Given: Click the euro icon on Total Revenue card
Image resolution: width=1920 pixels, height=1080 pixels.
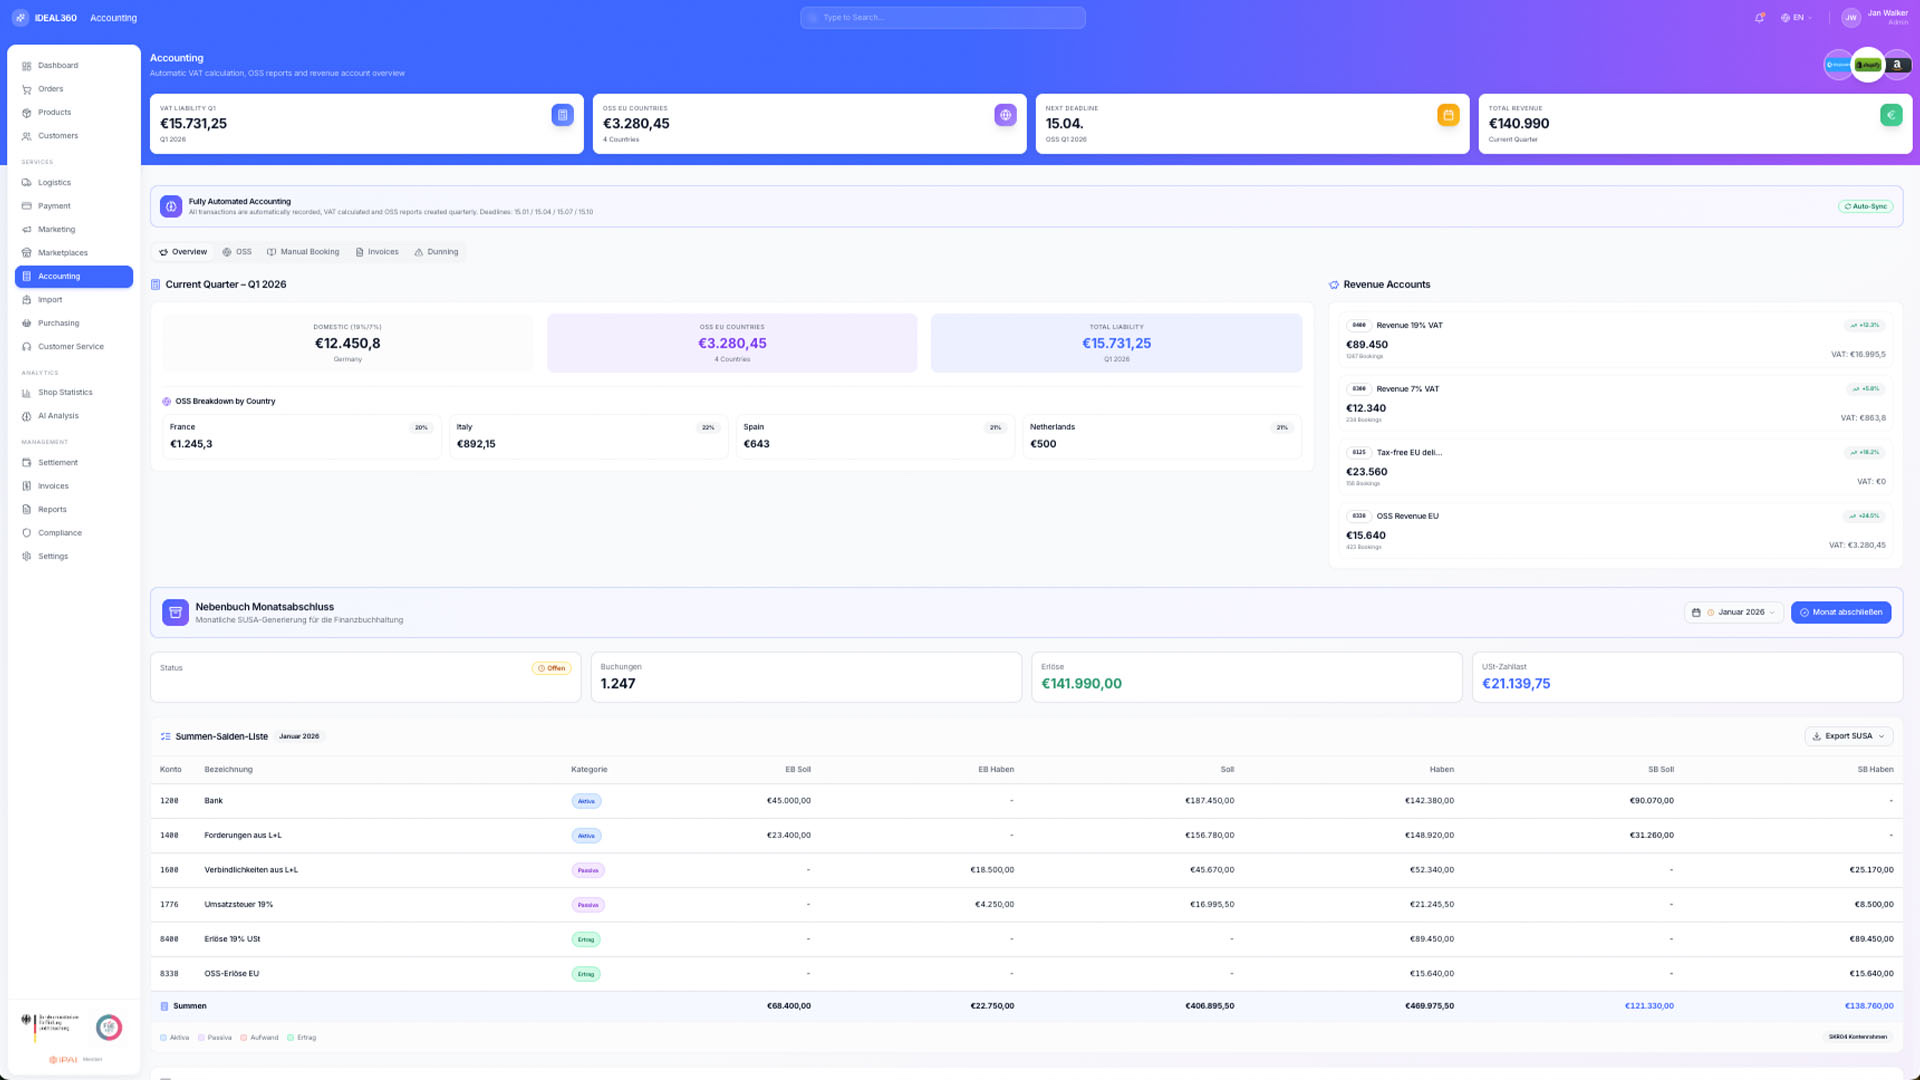Looking at the screenshot, I should pos(1891,115).
